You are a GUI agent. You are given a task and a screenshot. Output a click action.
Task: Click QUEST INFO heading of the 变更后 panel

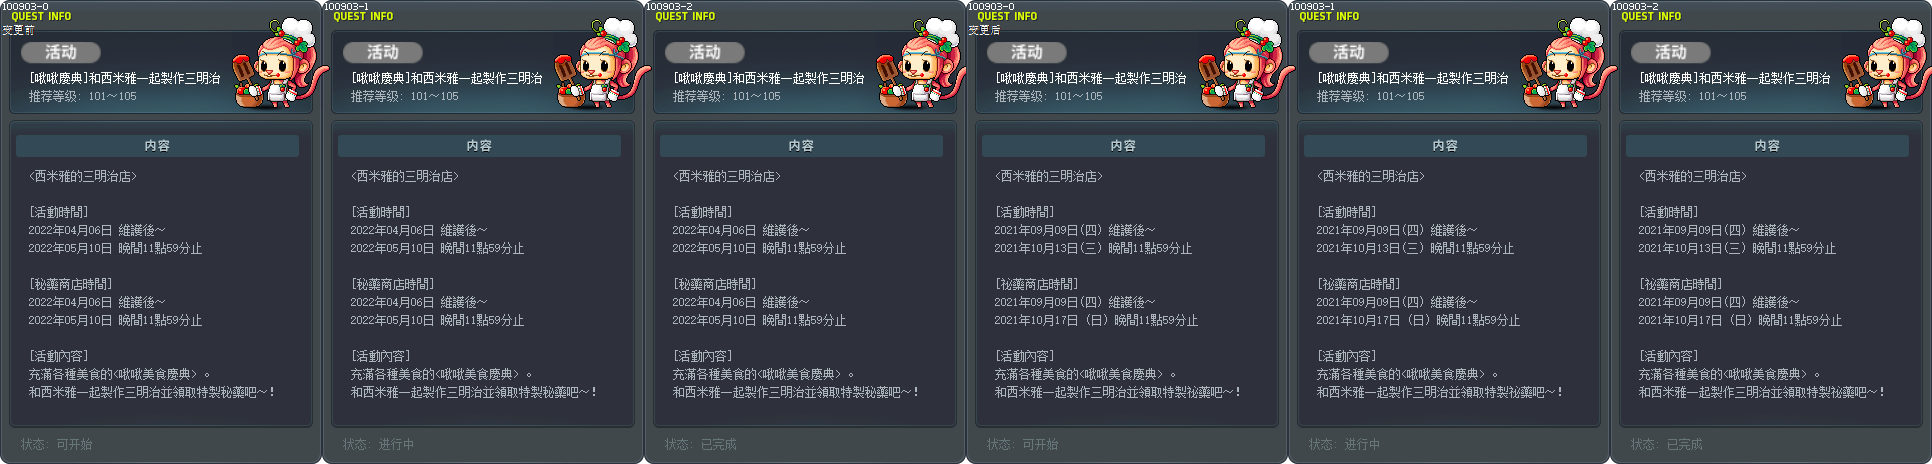[x=1007, y=16]
